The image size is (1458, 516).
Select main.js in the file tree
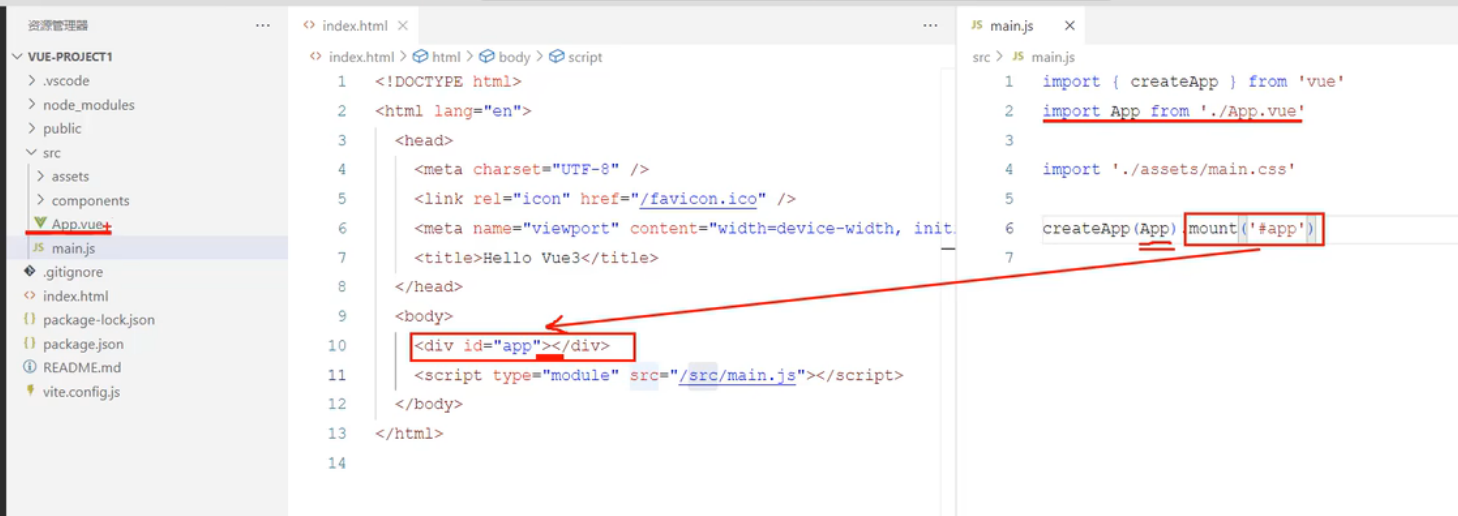(73, 248)
